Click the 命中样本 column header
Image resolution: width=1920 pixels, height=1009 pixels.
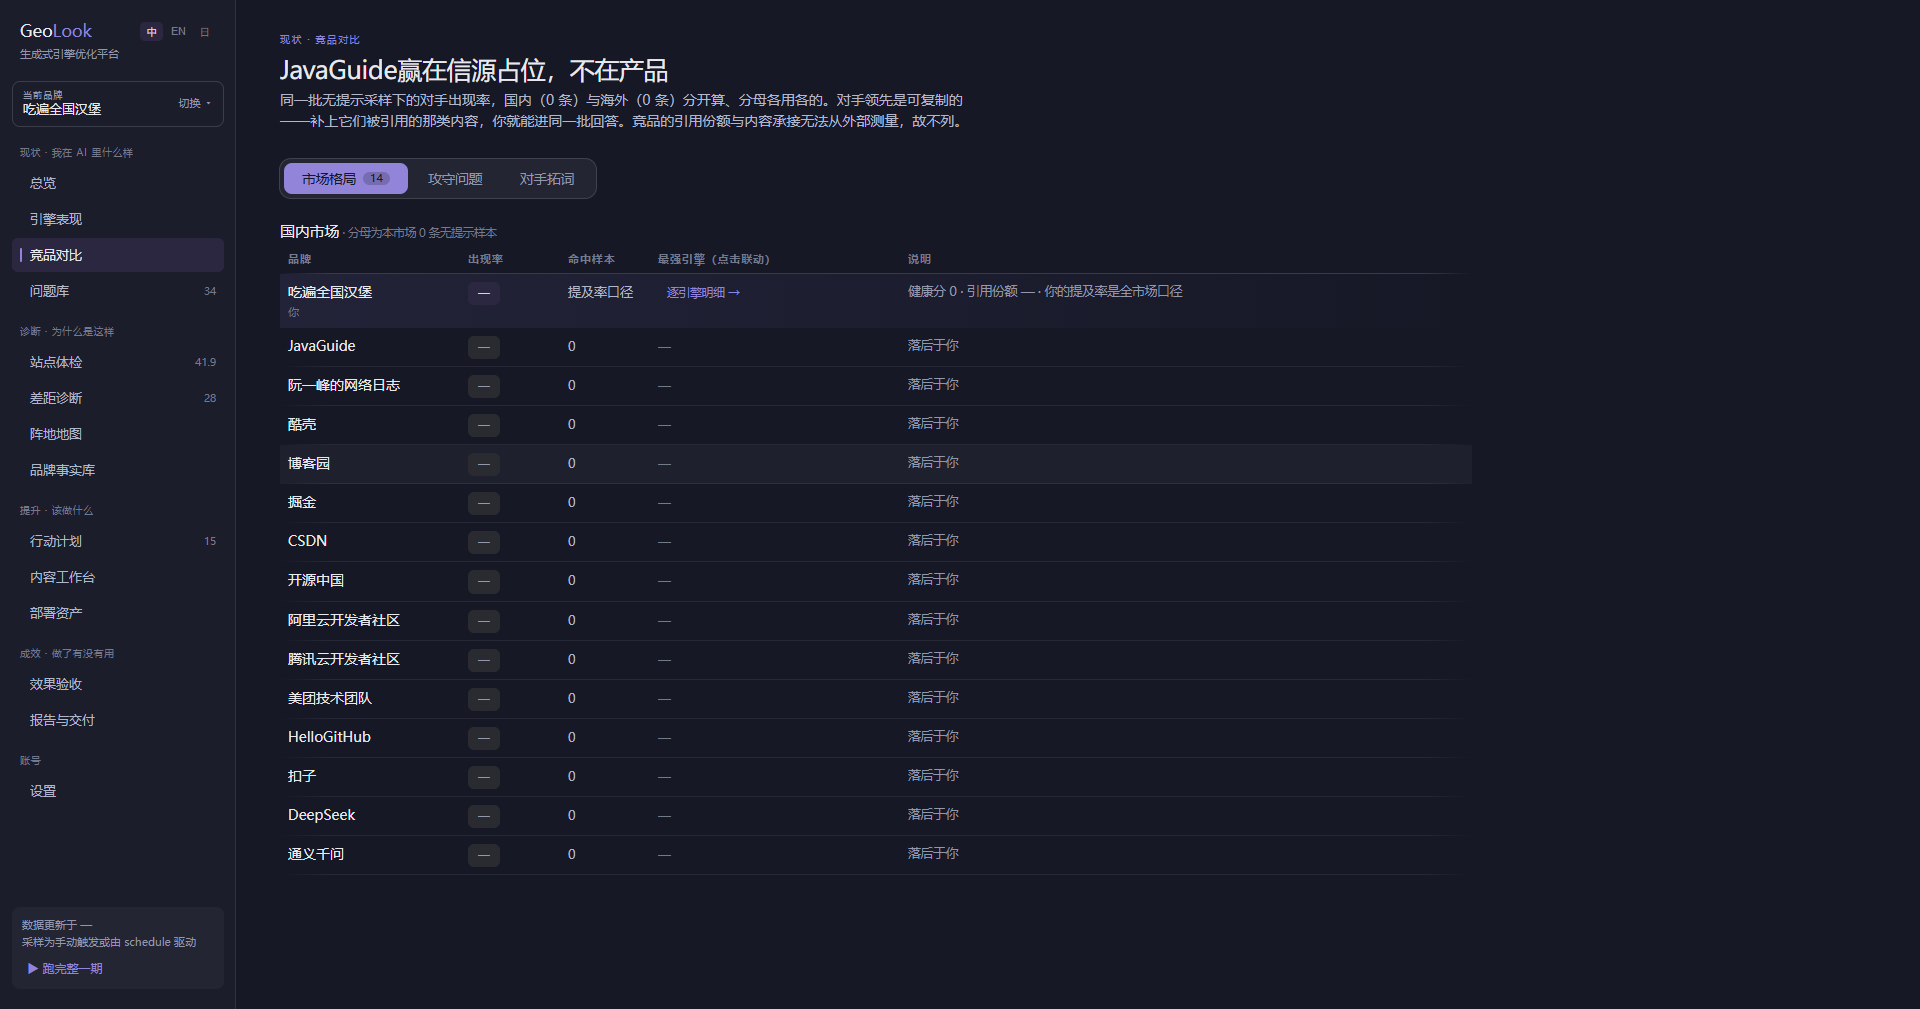(591, 259)
